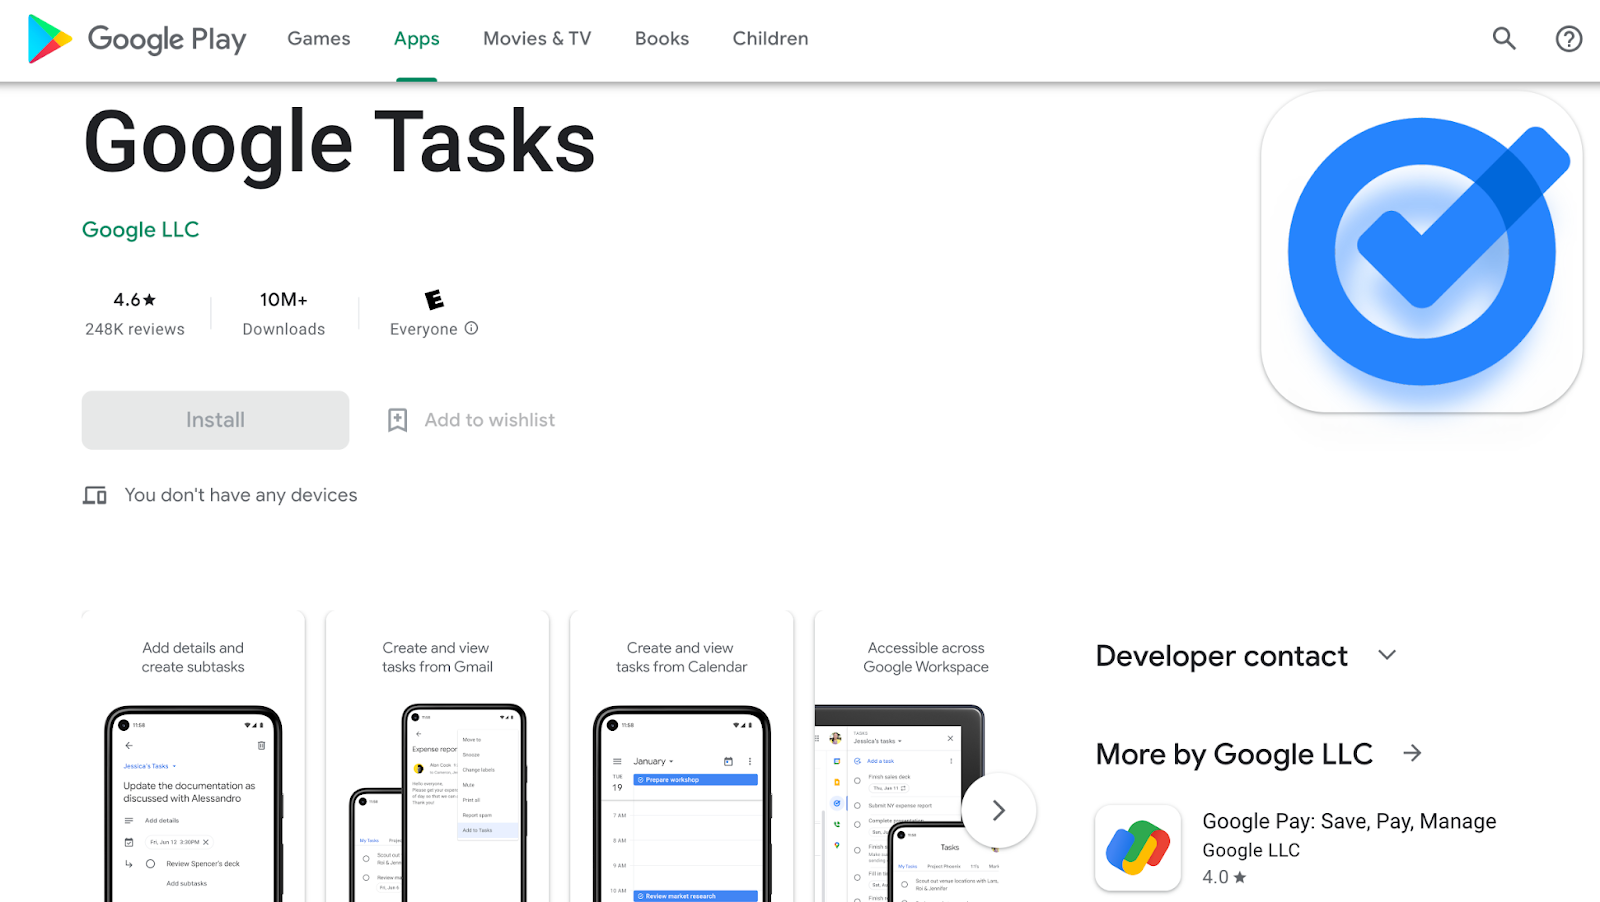Click the Install button
The height and width of the screenshot is (902, 1600).
214,419
